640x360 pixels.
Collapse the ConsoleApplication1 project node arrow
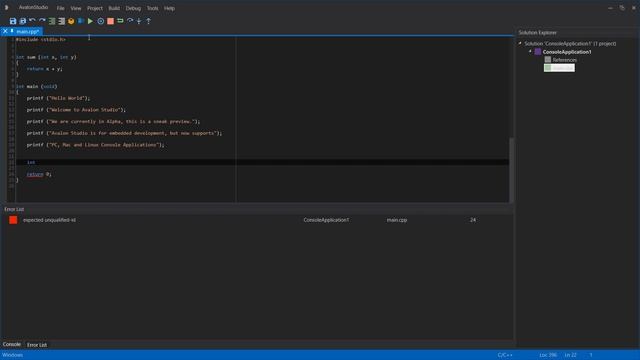pyautogui.click(x=530, y=51)
